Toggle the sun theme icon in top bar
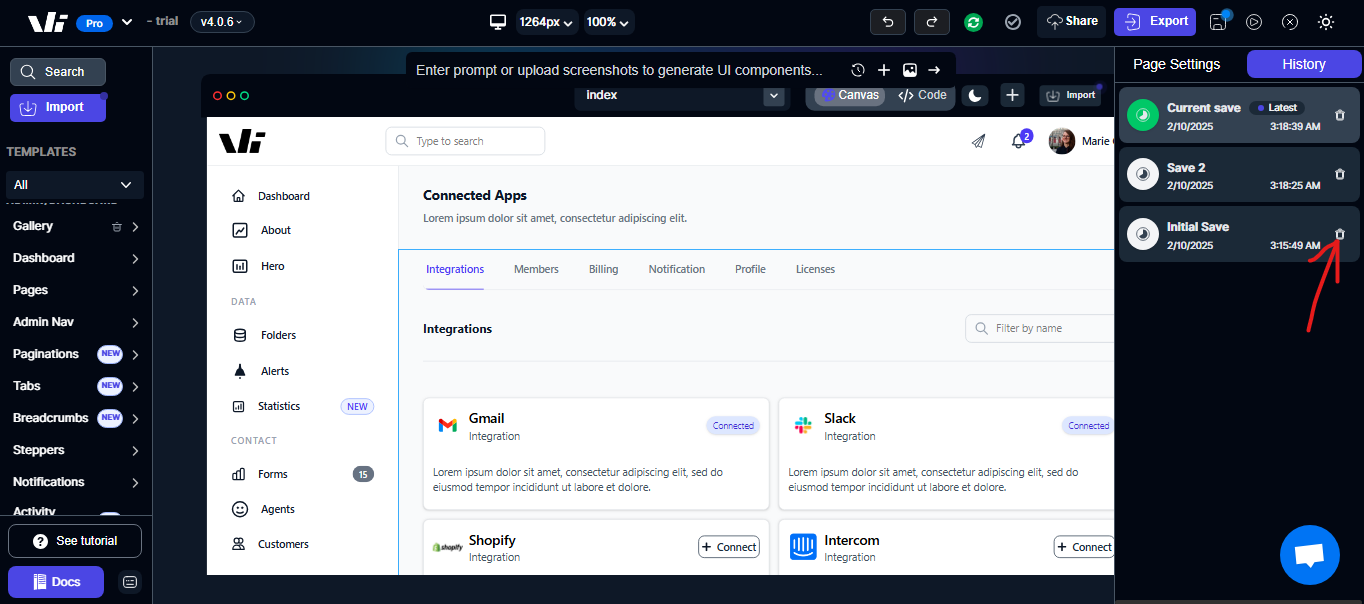 tap(1326, 22)
